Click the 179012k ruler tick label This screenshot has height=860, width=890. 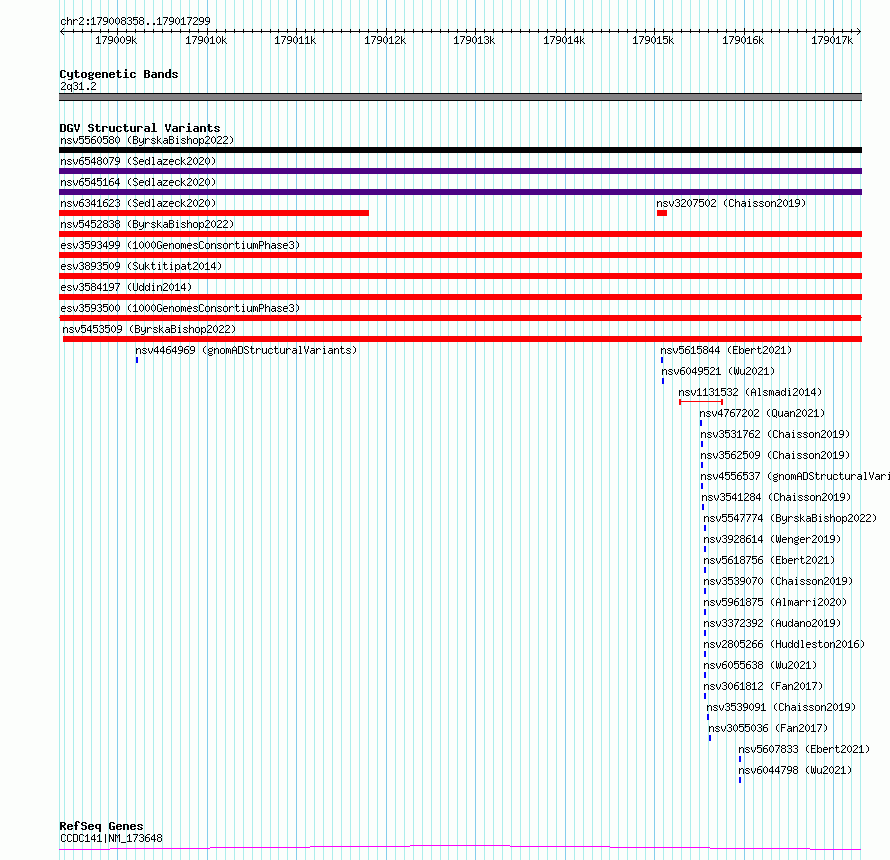385,40
